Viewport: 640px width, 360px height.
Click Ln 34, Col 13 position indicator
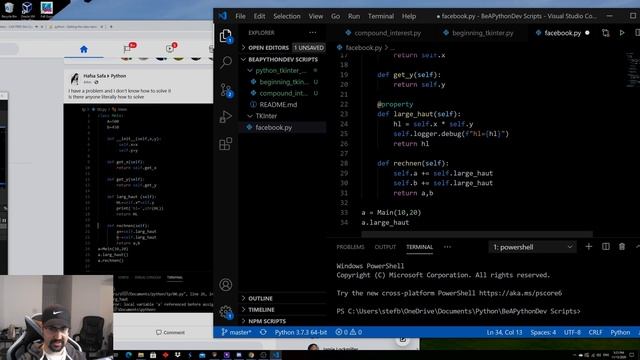pyautogui.click(x=504, y=332)
